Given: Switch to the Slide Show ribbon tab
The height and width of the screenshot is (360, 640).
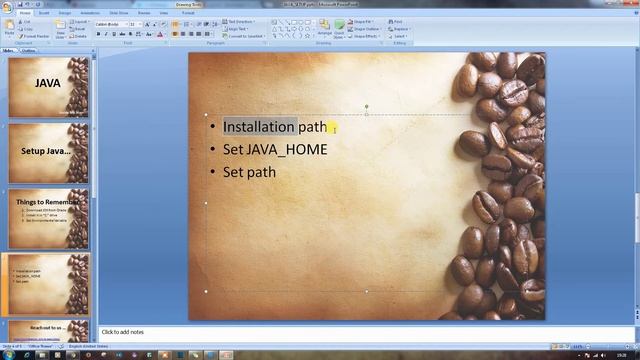Looking at the screenshot, I should coord(119,13).
